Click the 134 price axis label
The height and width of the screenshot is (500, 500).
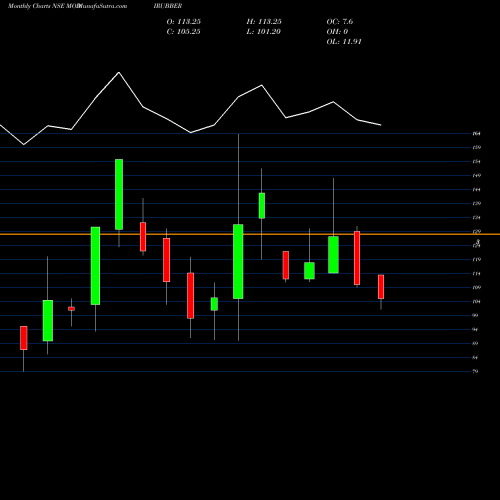click(477, 218)
